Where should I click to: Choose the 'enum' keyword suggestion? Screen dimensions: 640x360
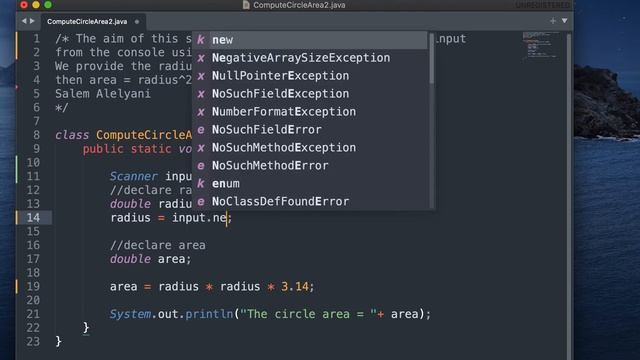[310, 184]
